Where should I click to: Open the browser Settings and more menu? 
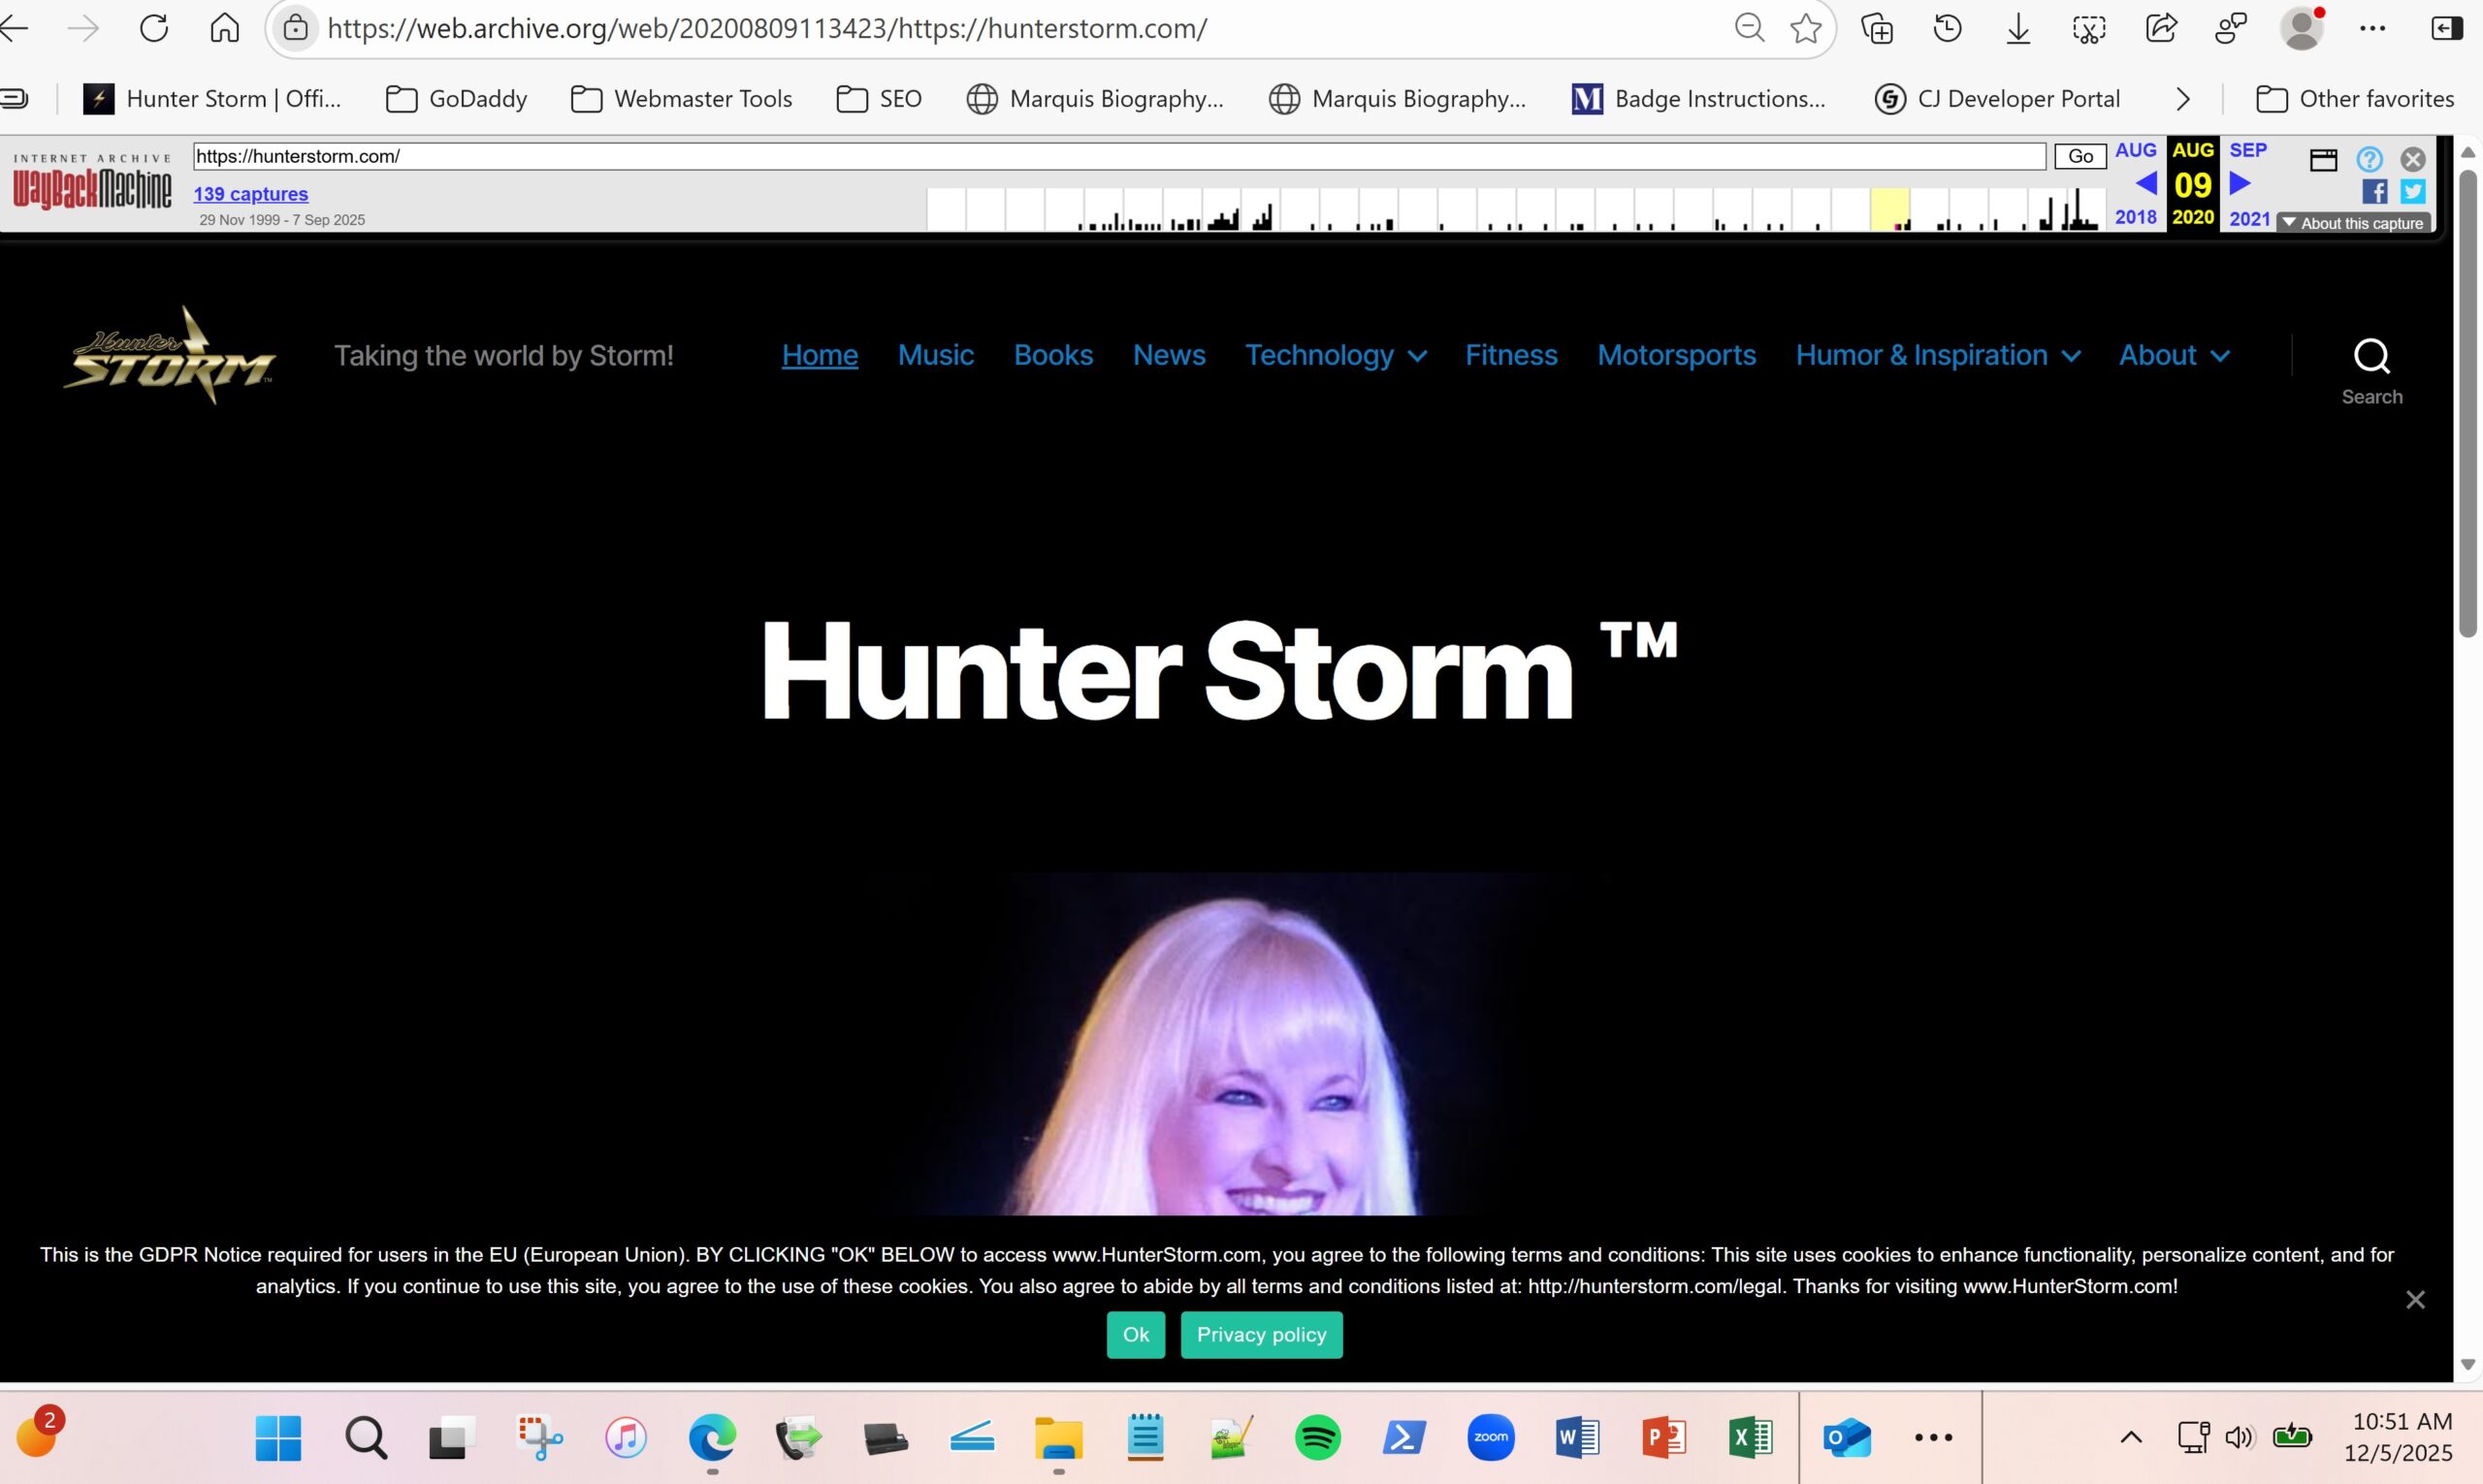pyautogui.click(x=2373, y=28)
